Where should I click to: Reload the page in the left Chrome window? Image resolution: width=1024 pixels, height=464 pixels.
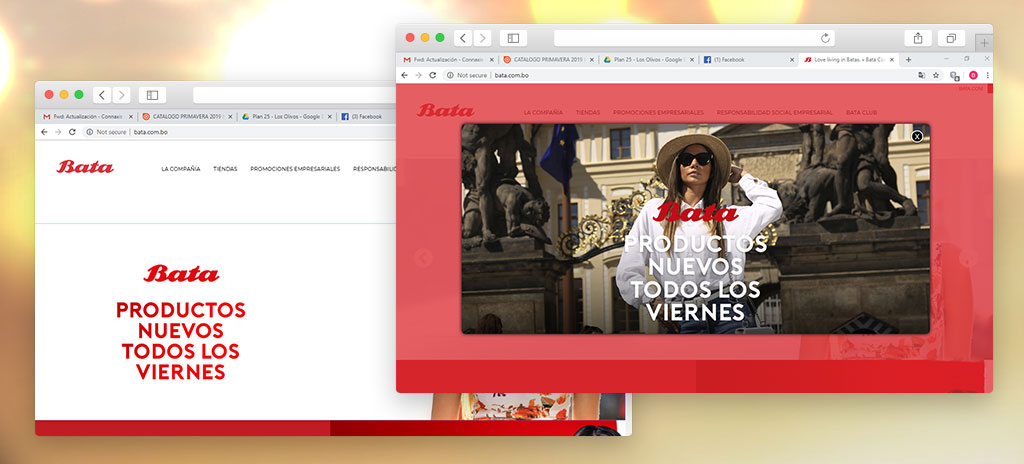[72, 132]
